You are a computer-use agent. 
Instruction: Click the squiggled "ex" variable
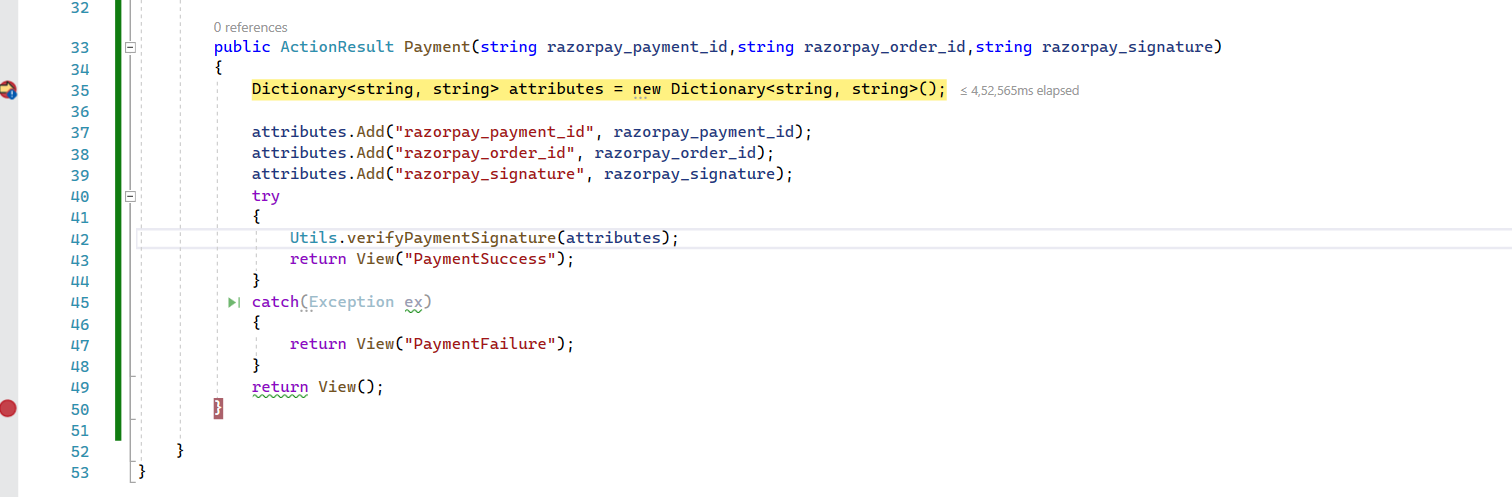click(413, 302)
